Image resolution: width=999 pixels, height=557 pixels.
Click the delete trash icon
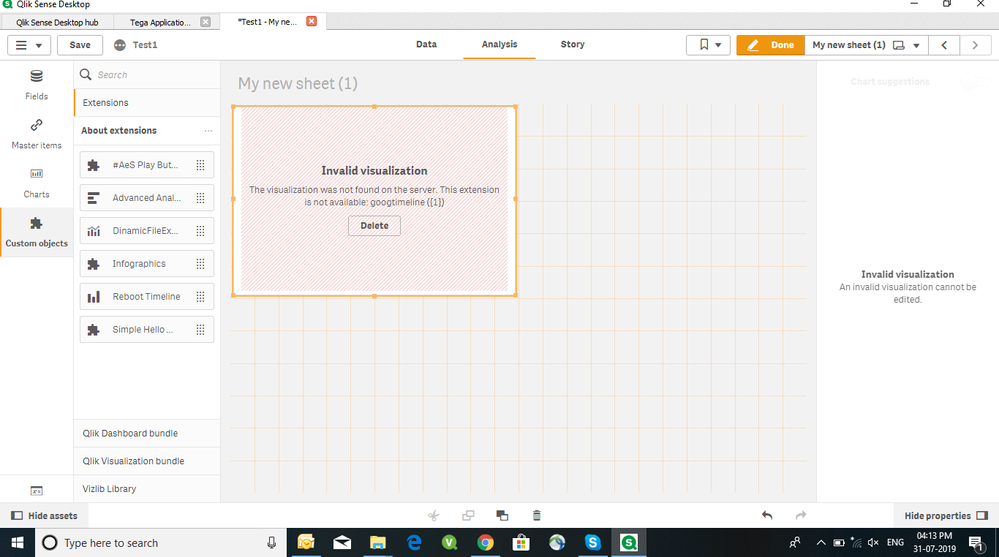point(536,516)
